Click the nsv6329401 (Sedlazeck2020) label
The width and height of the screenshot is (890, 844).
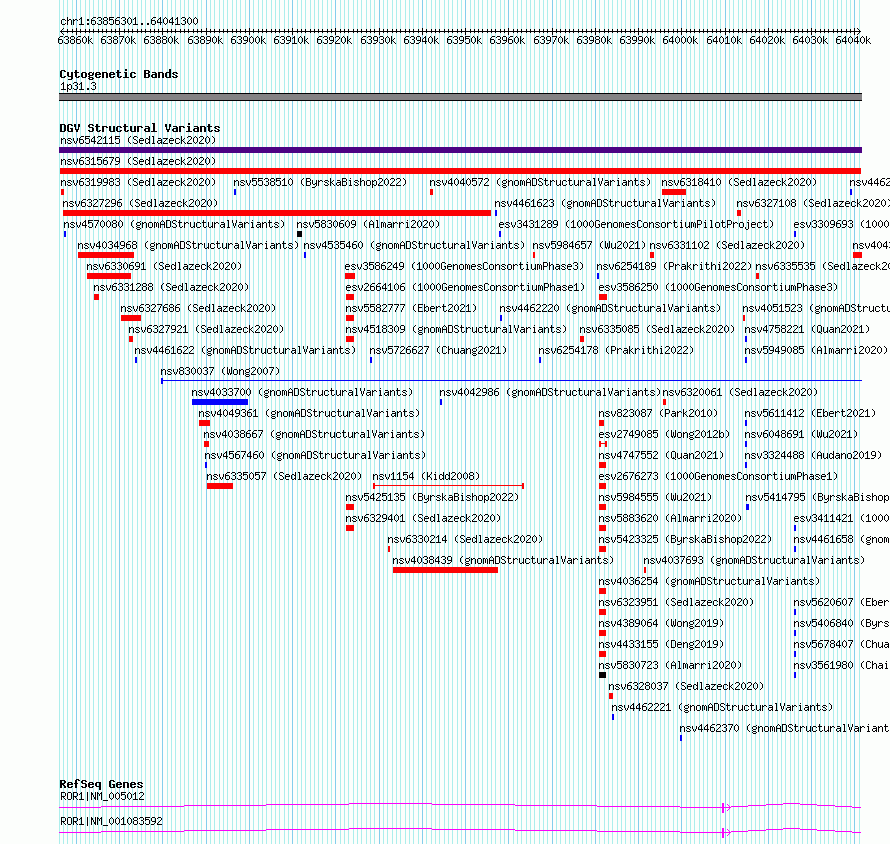coord(423,518)
